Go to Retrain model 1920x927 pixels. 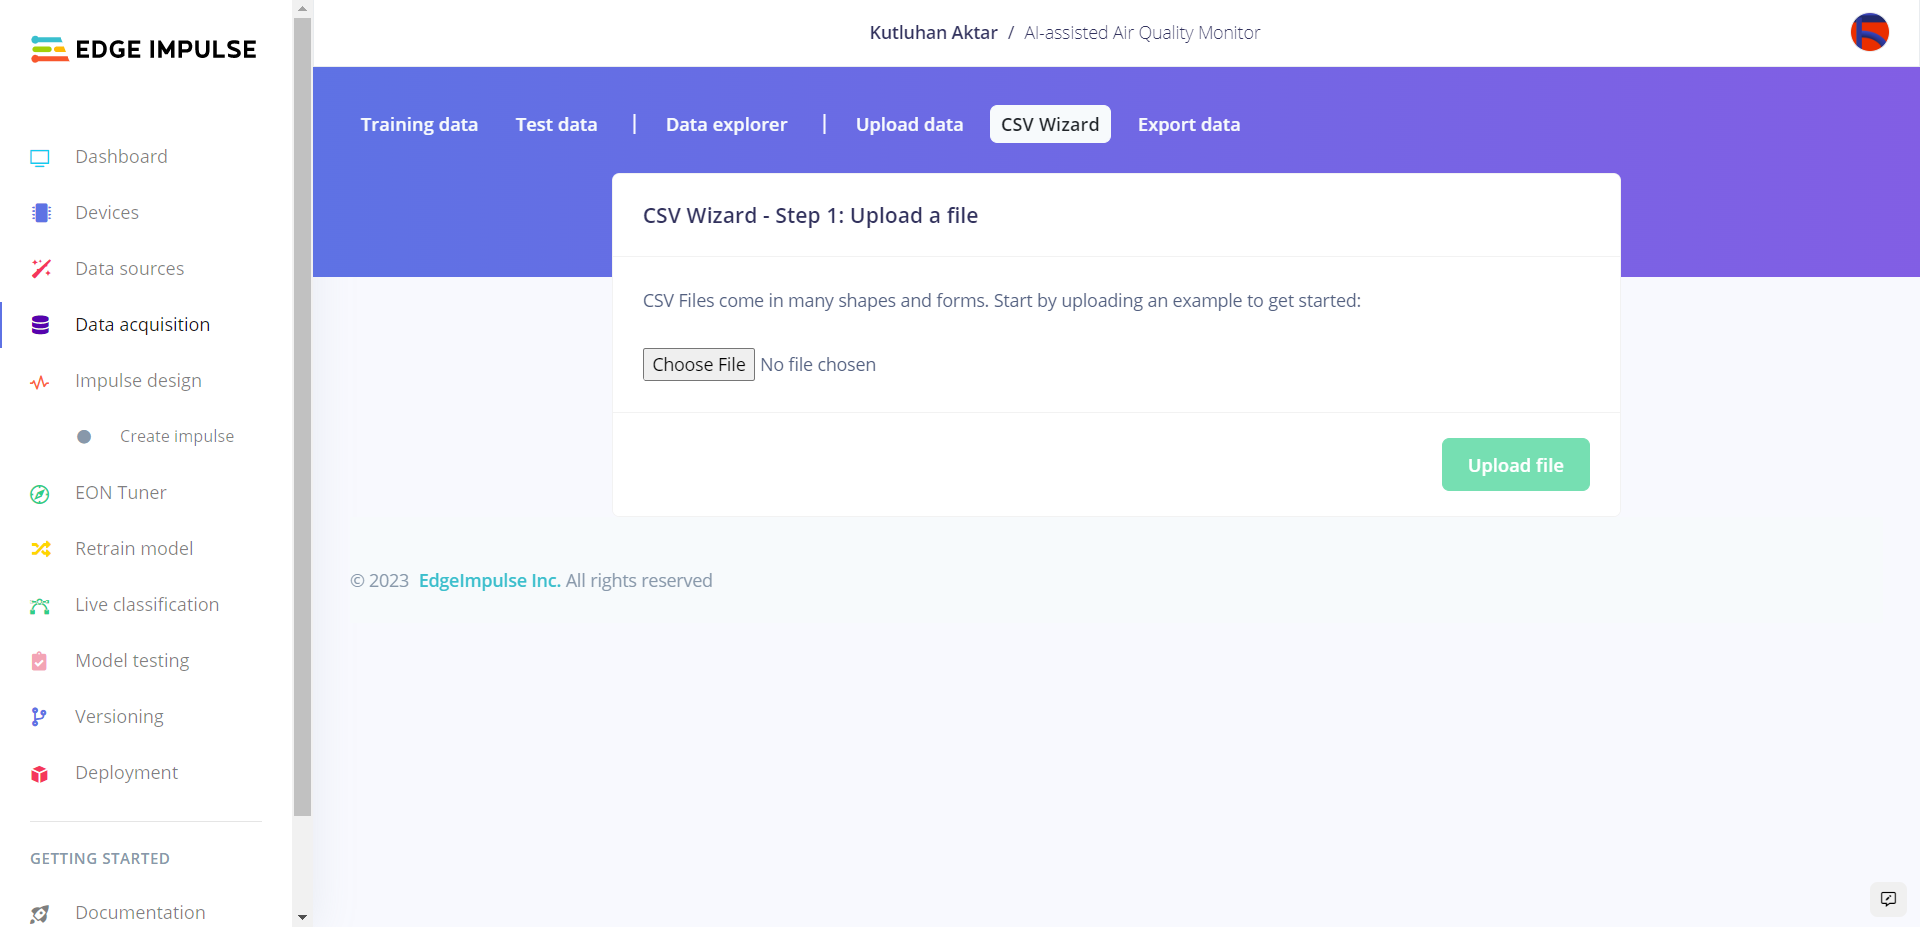(134, 549)
